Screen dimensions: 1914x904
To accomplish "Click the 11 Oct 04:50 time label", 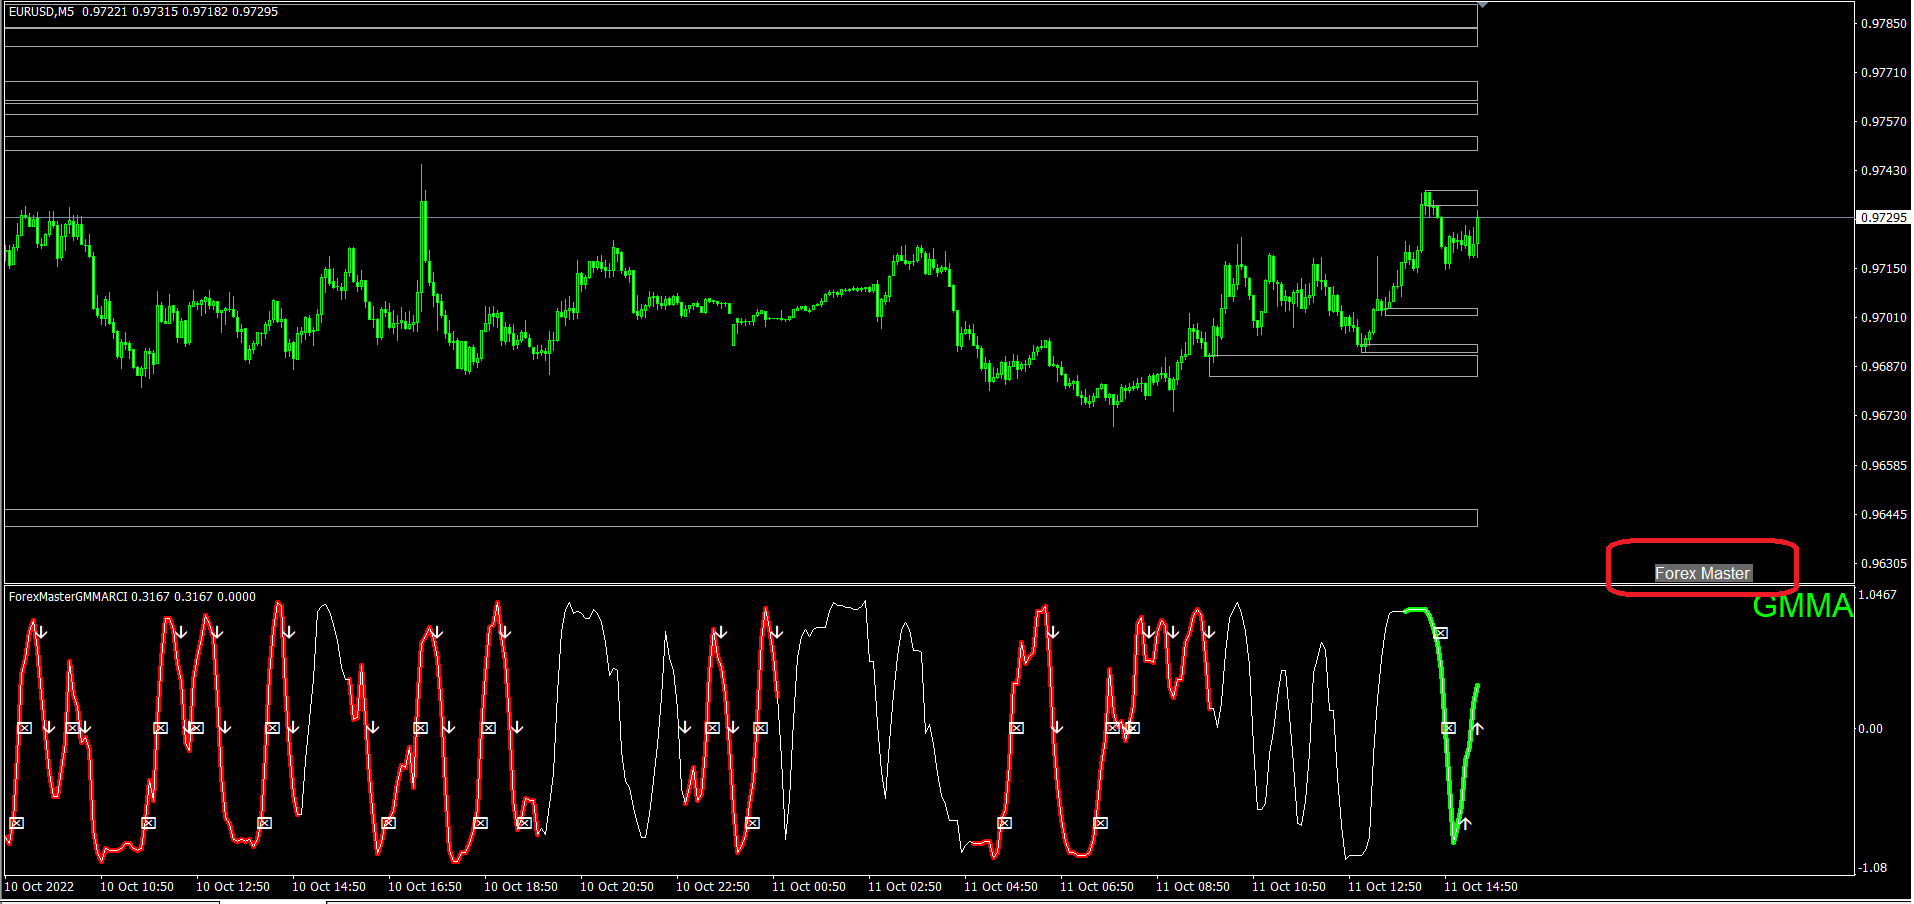I will point(1001,887).
